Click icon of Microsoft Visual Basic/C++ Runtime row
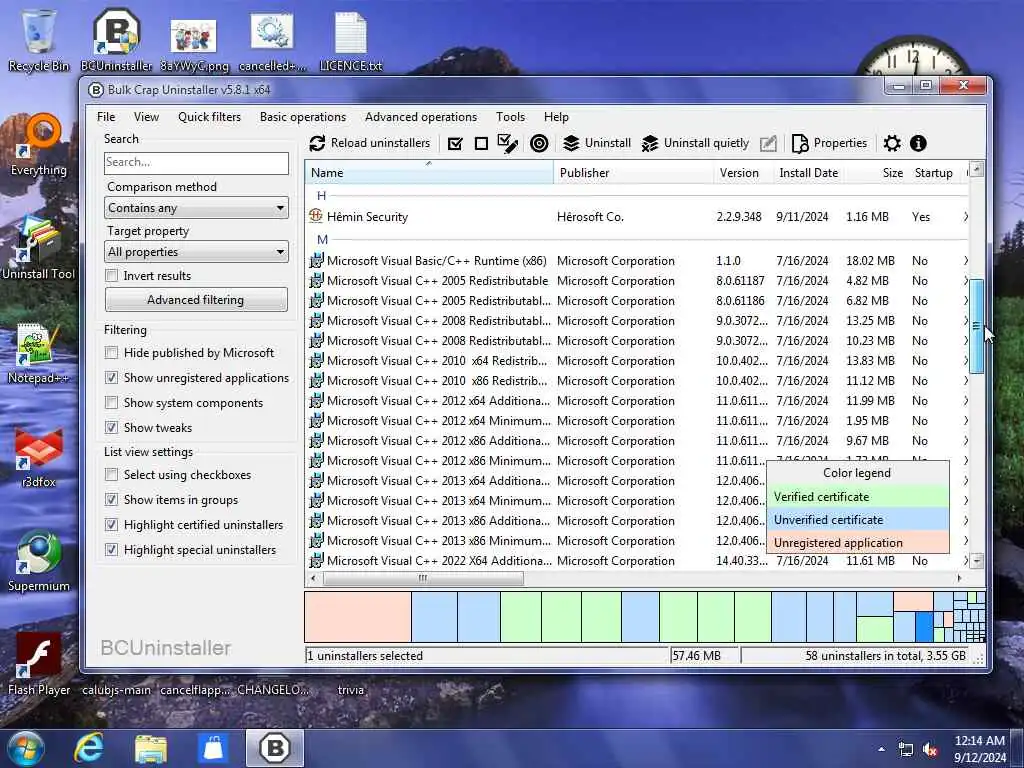The image size is (1024, 768). coord(316,261)
